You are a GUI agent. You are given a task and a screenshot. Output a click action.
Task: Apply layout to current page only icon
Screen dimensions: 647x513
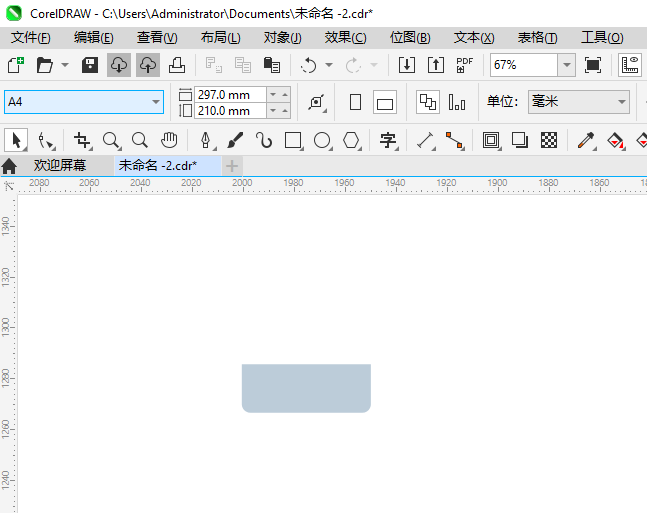click(457, 102)
